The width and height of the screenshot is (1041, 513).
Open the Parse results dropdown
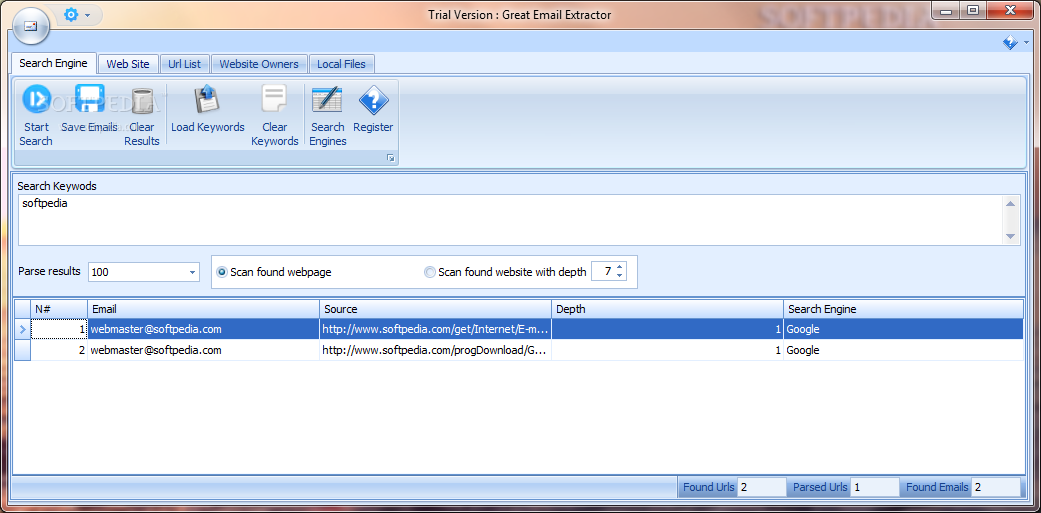tap(193, 272)
